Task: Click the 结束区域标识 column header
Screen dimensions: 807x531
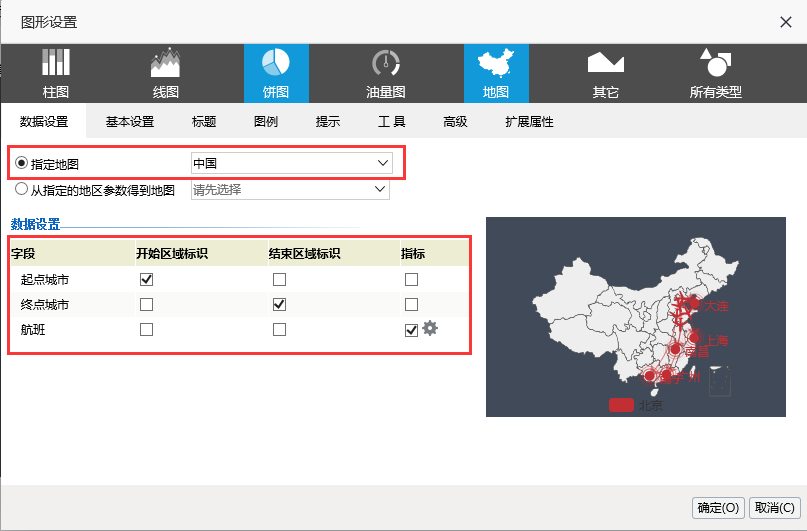Action: (x=334, y=254)
